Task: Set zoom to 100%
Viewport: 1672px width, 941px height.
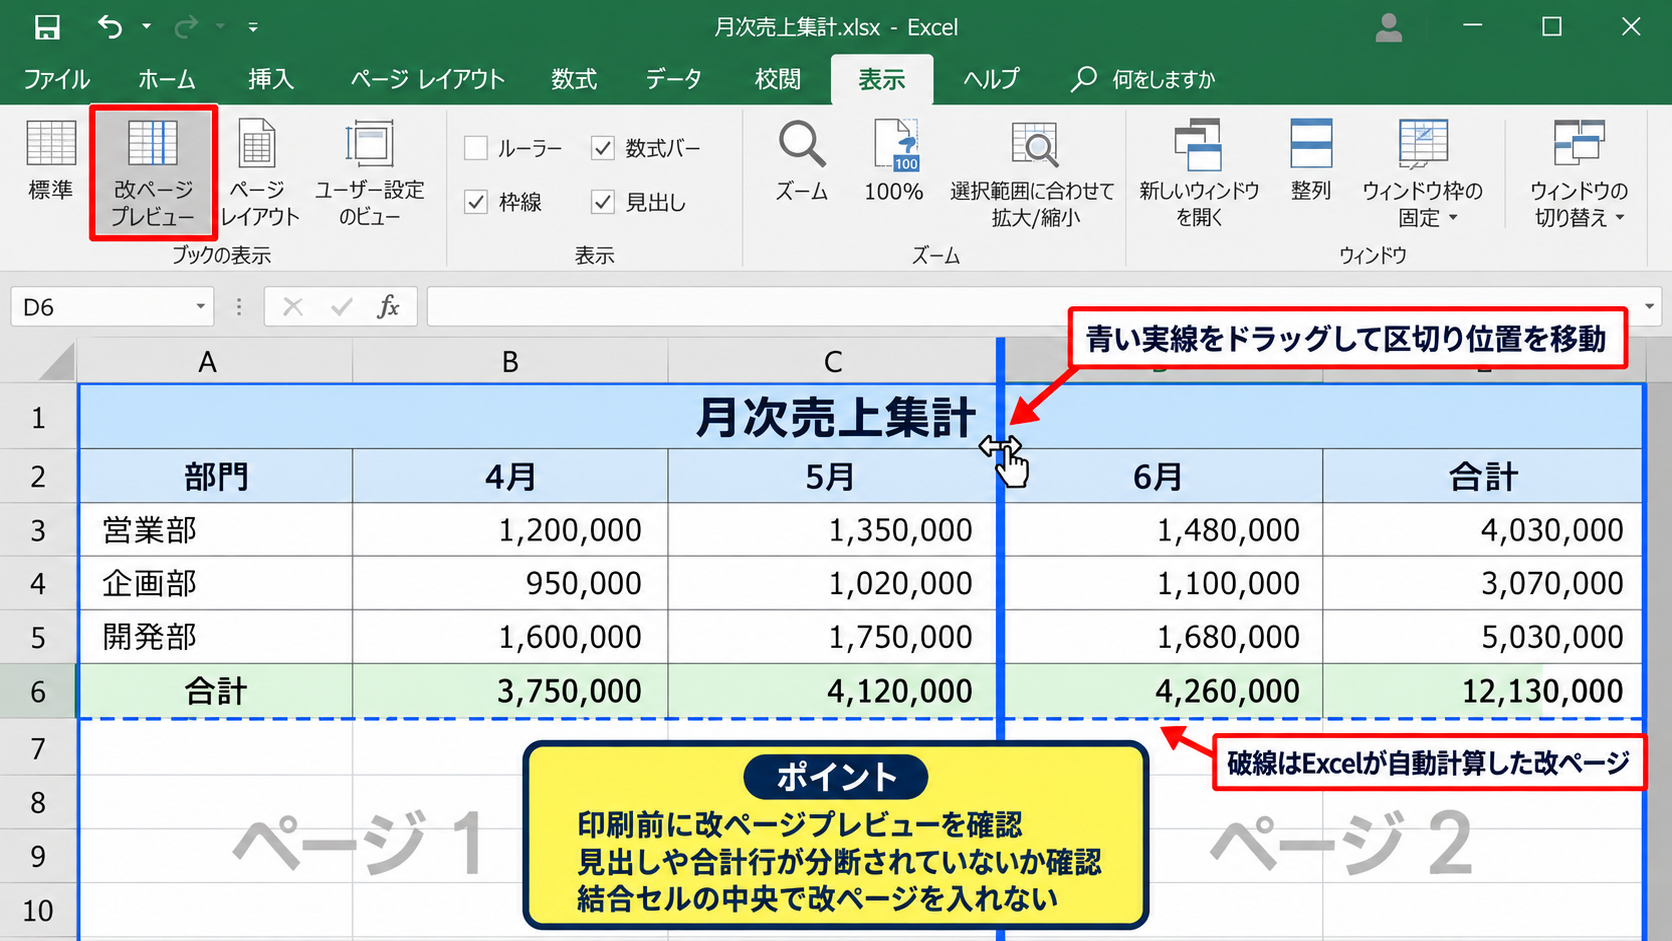Action: [x=894, y=160]
